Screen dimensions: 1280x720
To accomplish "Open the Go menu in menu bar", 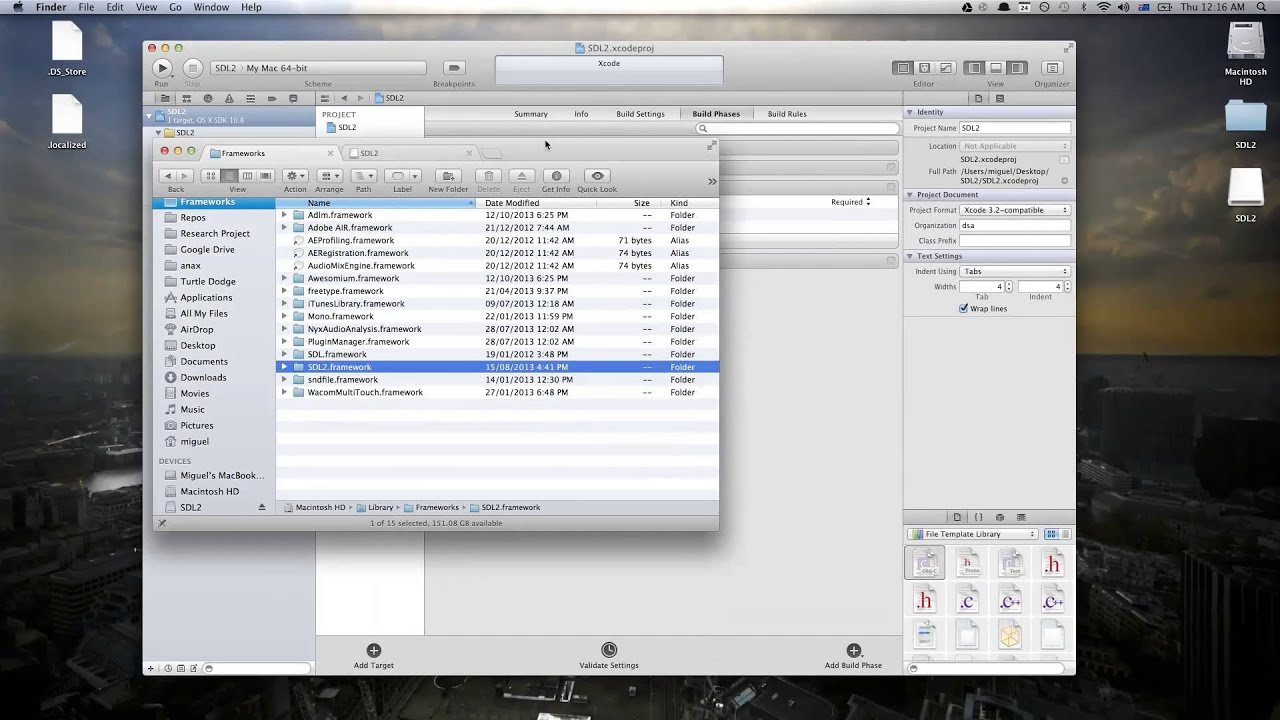I will (175, 7).
